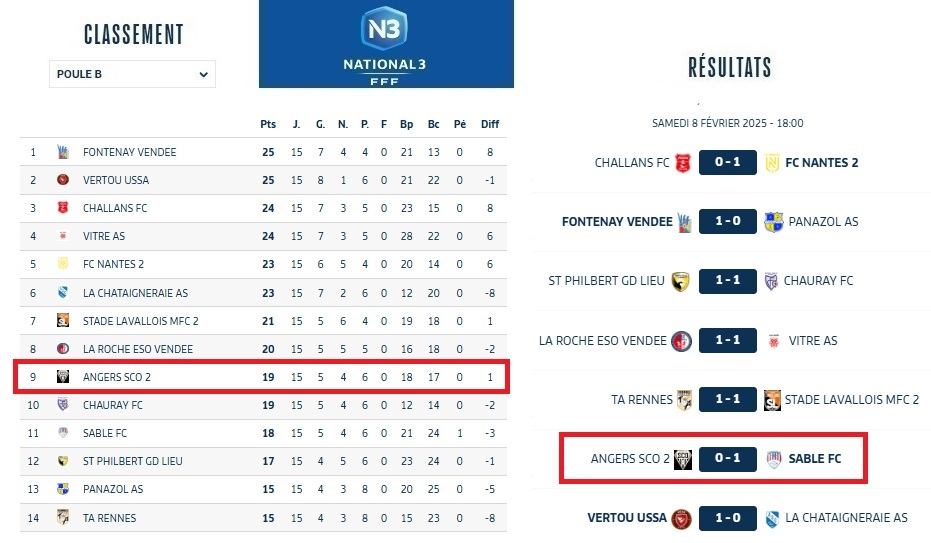Click the dropdown chevron arrow

(x=204, y=74)
